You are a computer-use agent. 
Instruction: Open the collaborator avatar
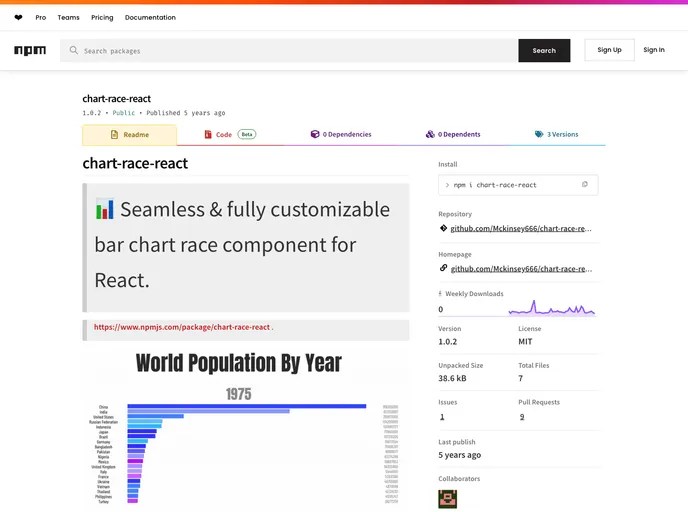pos(448,499)
